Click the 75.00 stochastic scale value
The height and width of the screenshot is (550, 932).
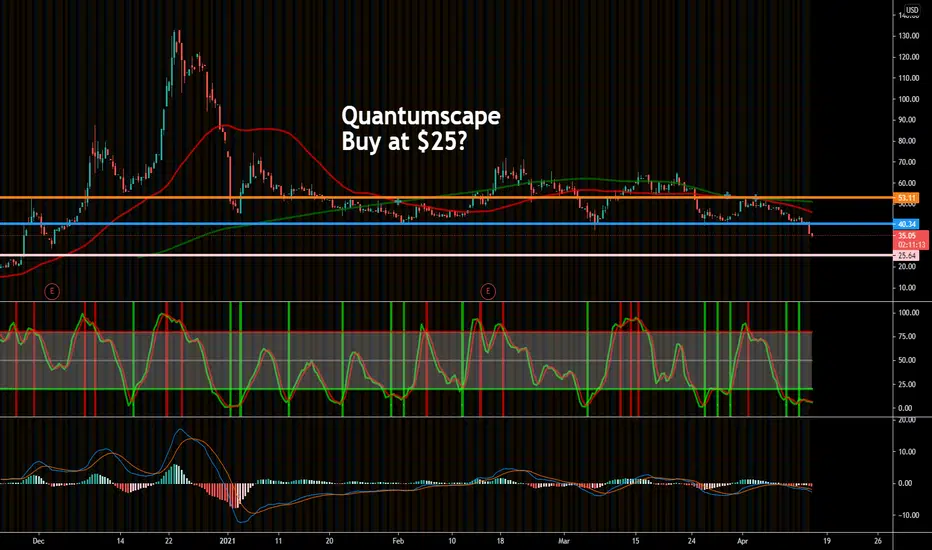(x=905, y=337)
